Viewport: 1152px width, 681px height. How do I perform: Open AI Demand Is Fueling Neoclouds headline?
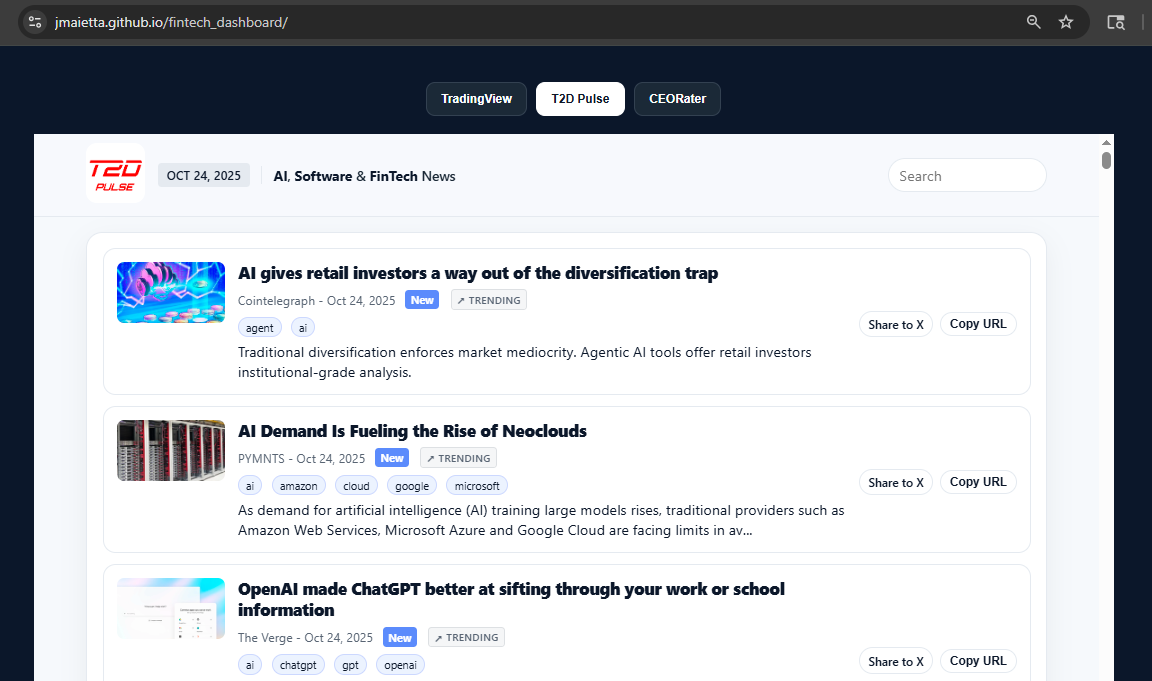pos(412,431)
